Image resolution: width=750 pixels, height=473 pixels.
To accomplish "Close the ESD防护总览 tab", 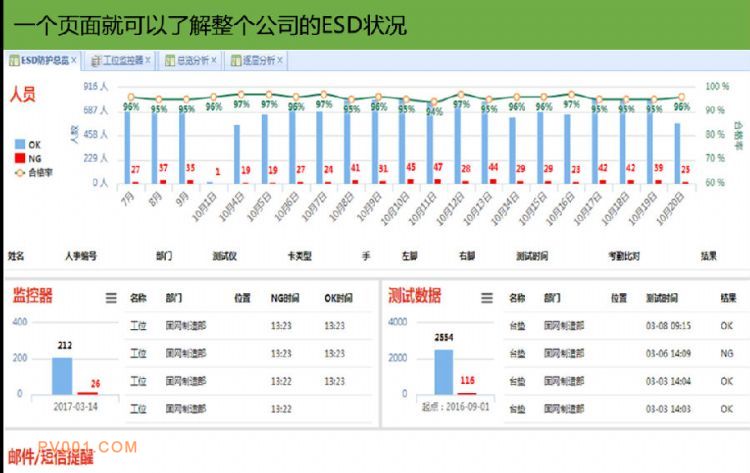I will tap(74, 61).
